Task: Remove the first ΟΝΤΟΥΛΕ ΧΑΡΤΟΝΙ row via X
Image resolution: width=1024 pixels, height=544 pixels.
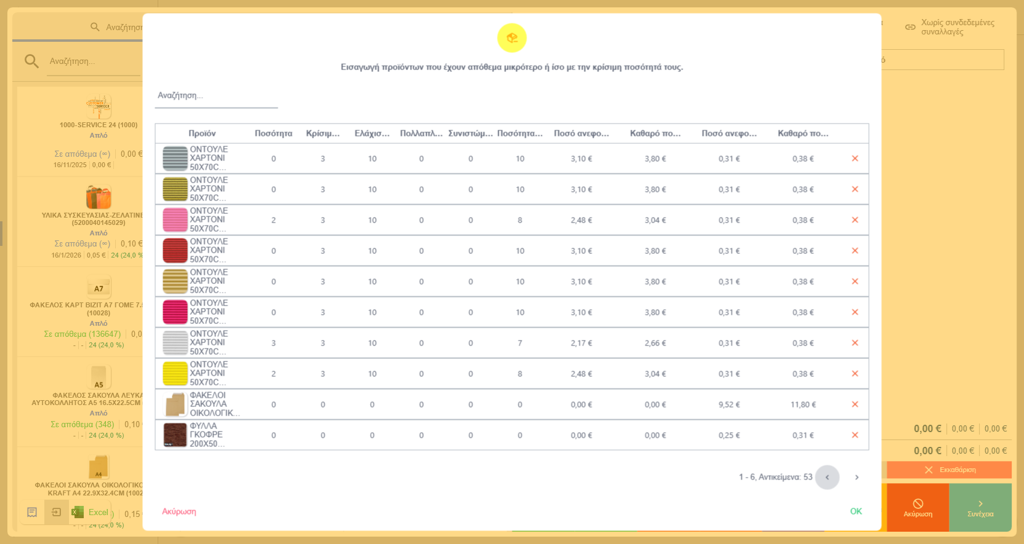Action: click(854, 159)
